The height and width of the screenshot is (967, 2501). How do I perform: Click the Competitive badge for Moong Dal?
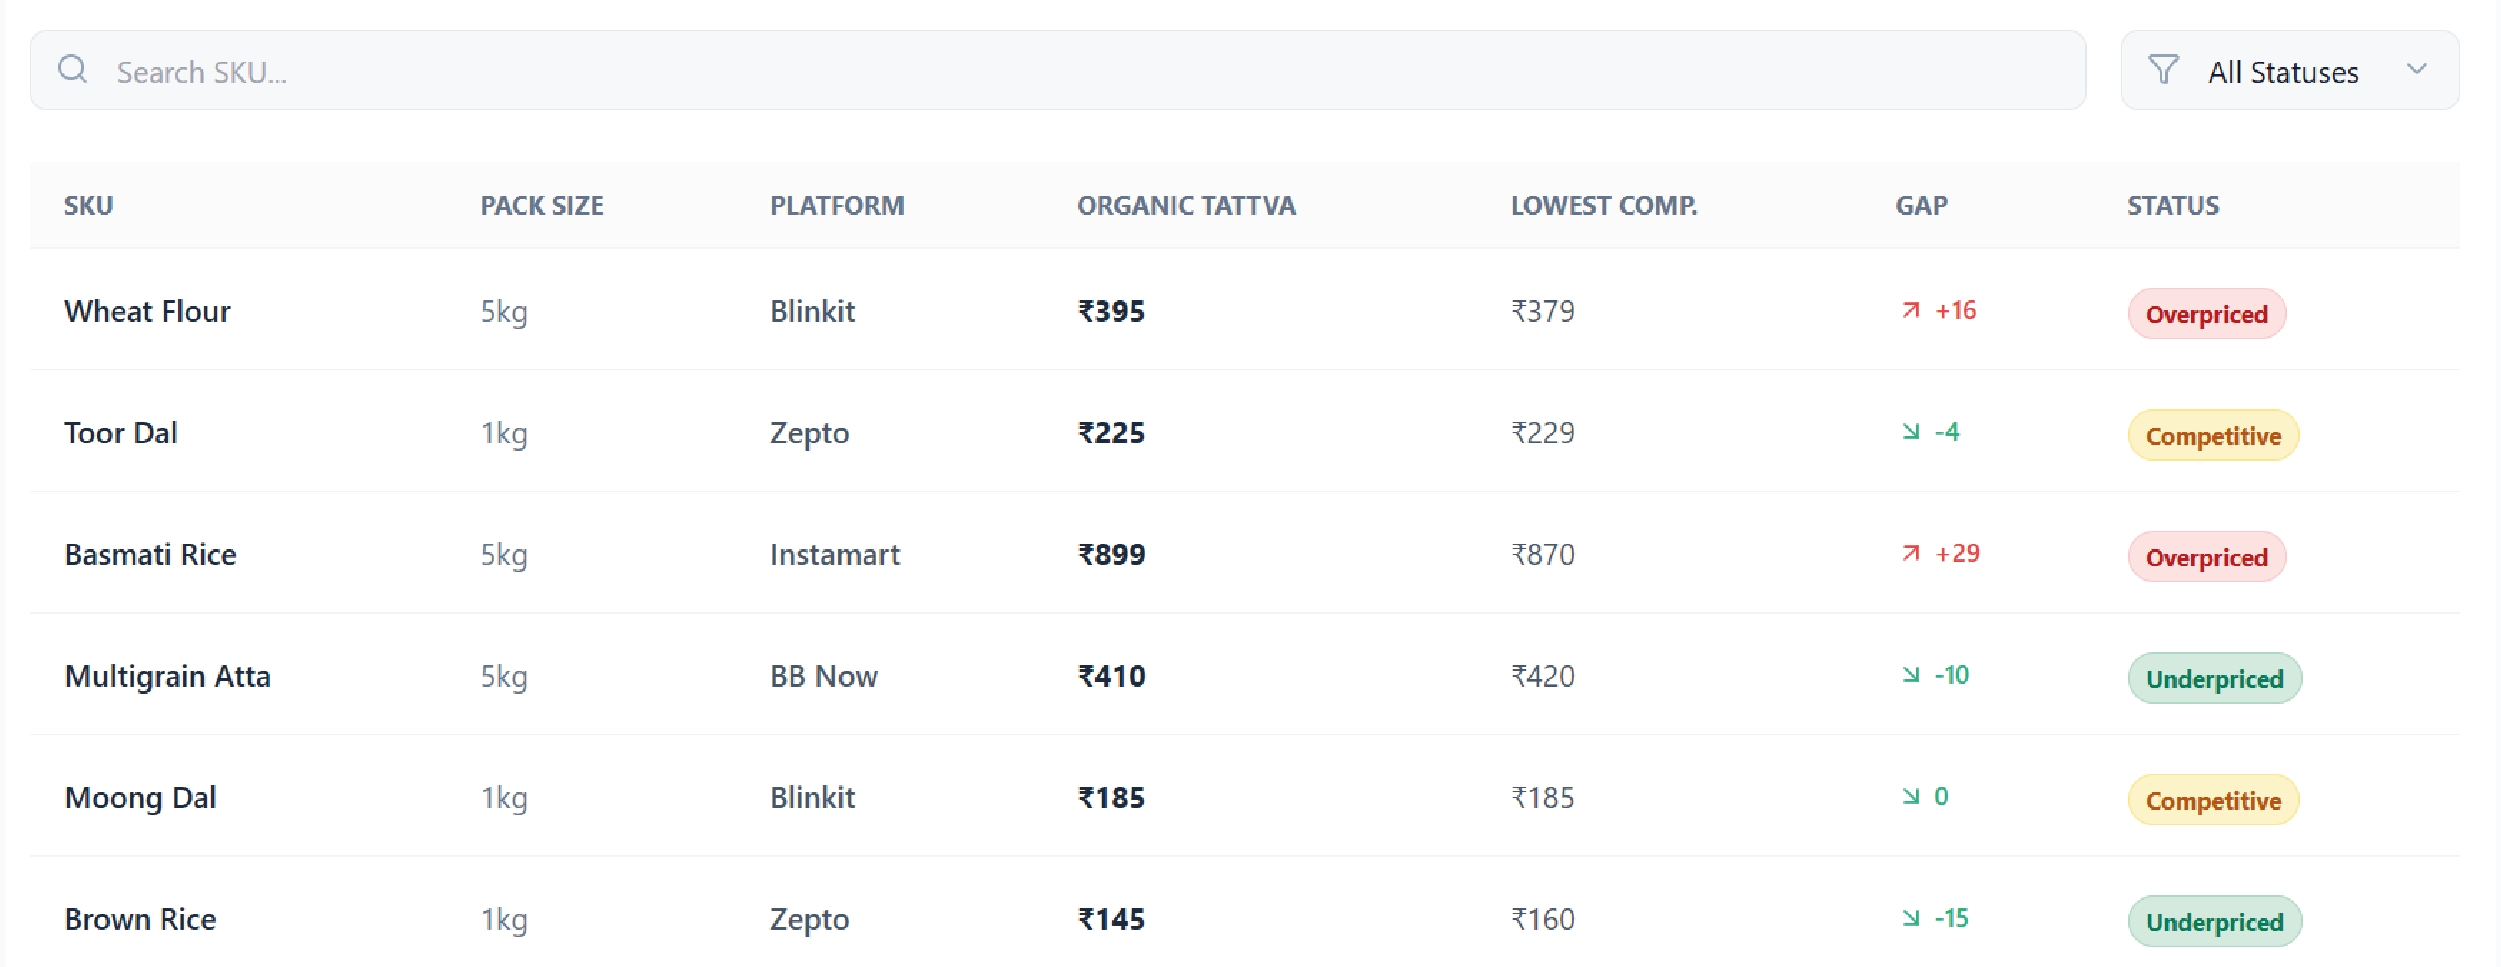pos(2212,800)
